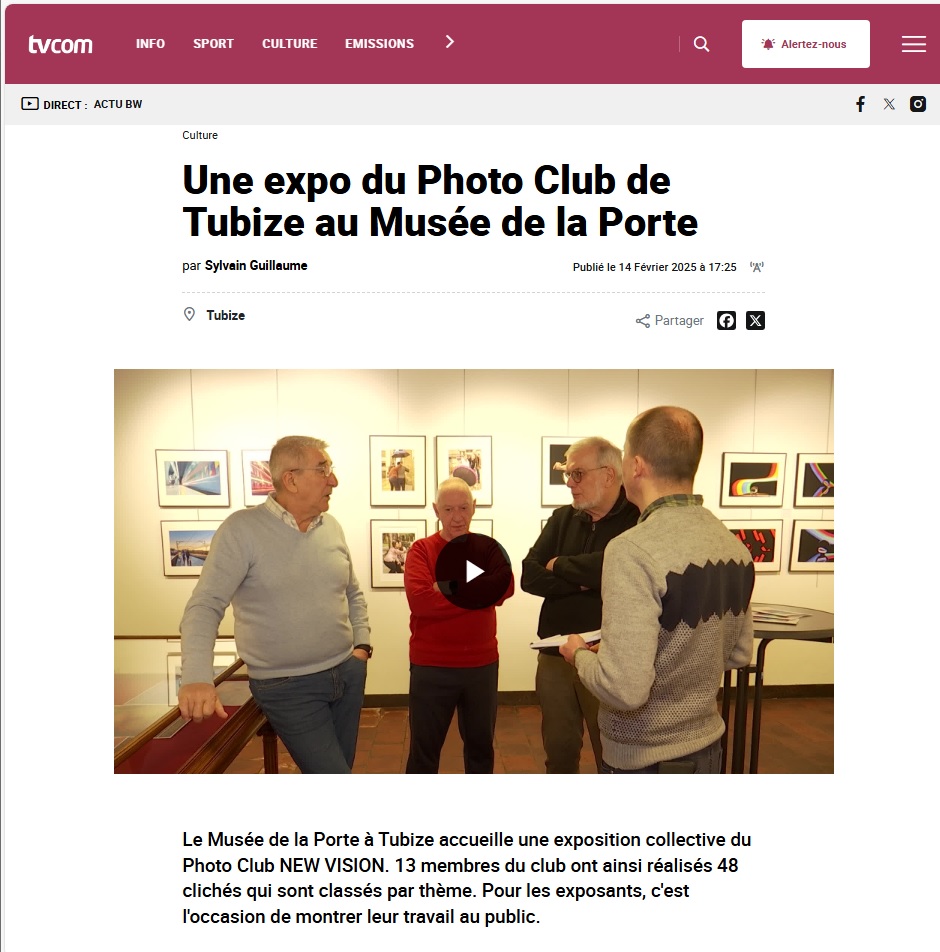The width and height of the screenshot is (940, 952).
Task: Open the Tubize location tag
Action: click(x=225, y=315)
